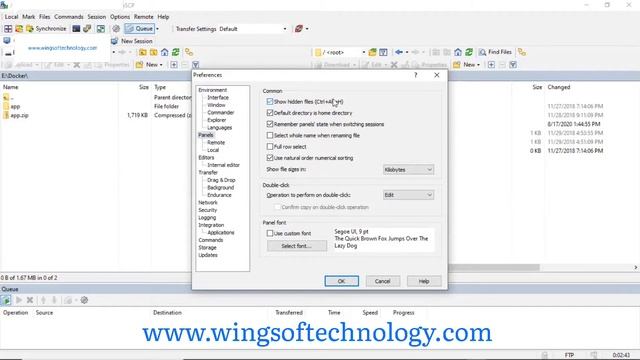Click Help button in Preferences dialog
Image resolution: width=640 pixels, height=360 pixels.
click(424, 281)
